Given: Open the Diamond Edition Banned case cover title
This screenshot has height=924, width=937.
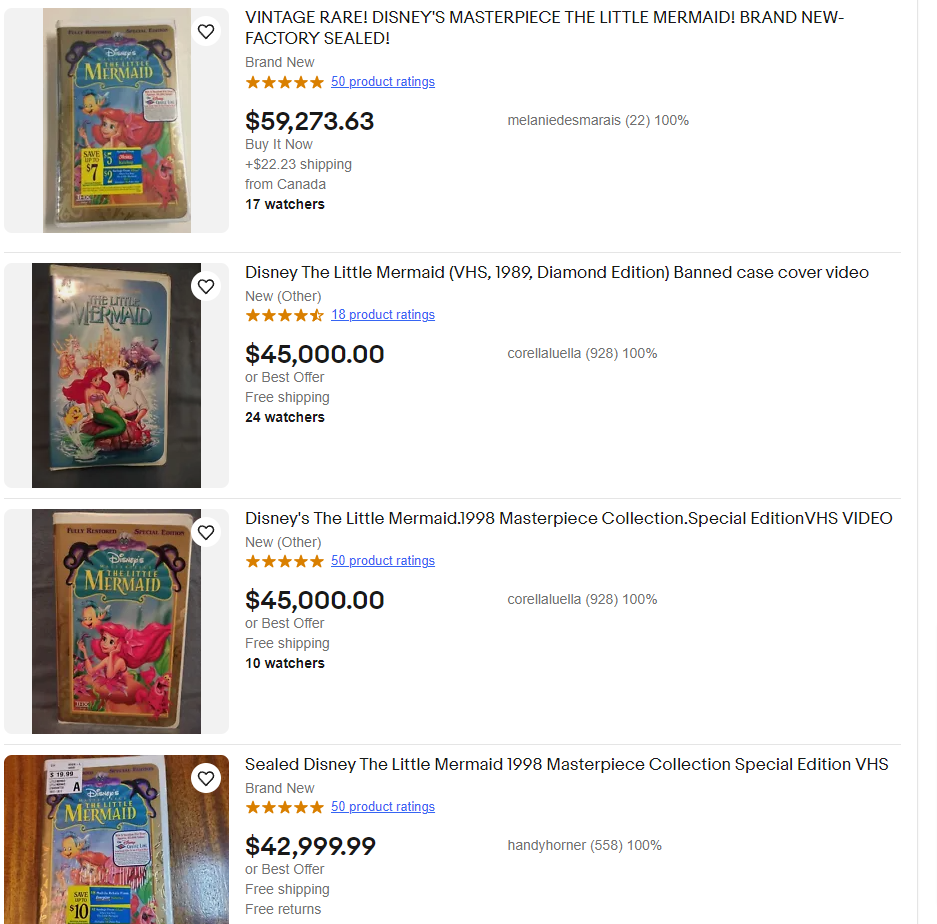Looking at the screenshot, I should point(557,272).
